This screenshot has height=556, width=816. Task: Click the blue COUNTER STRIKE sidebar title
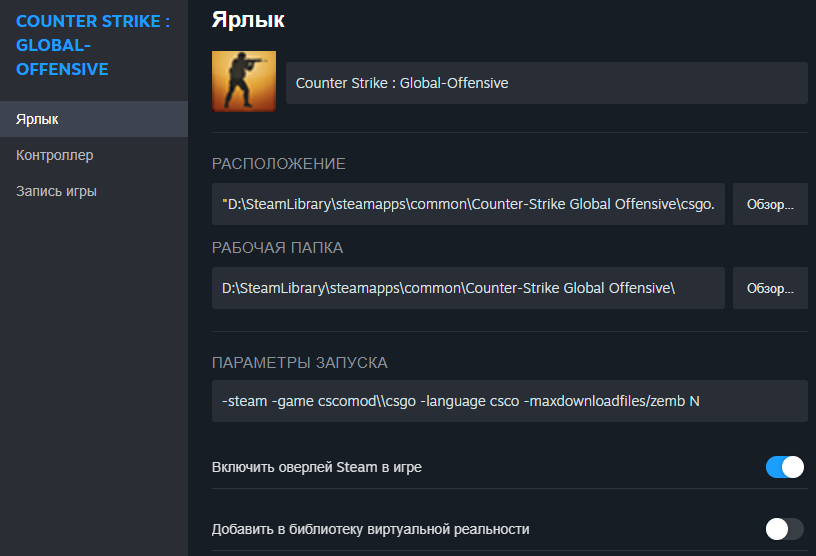pyautogui.click(x=93, y=46)
